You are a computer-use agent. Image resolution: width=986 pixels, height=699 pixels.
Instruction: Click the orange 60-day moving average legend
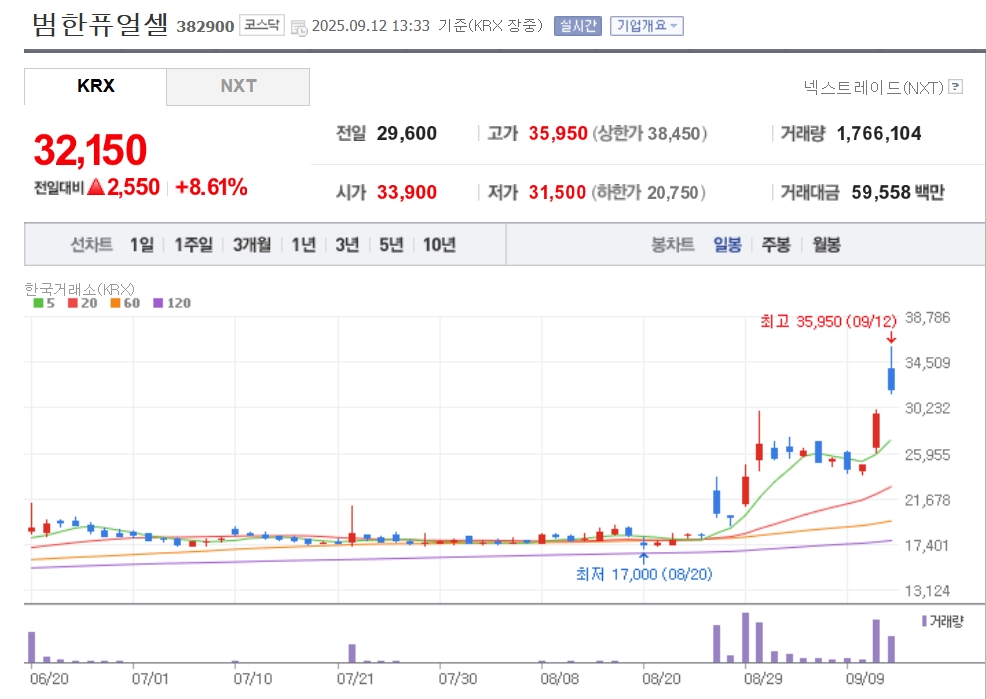point(125,303)
